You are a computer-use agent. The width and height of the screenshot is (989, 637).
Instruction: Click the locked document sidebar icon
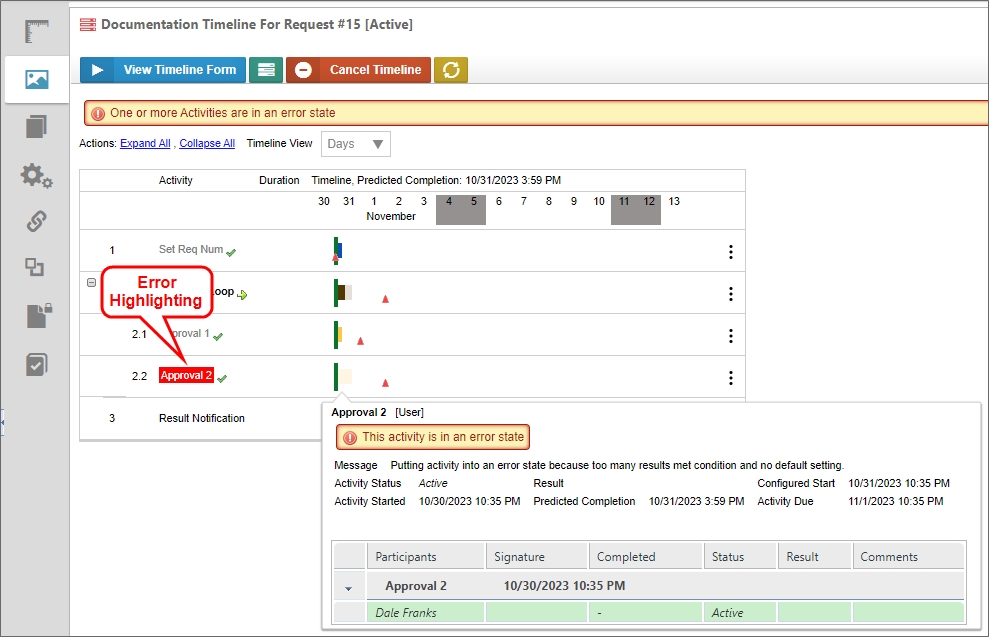(x=37, y=317)
